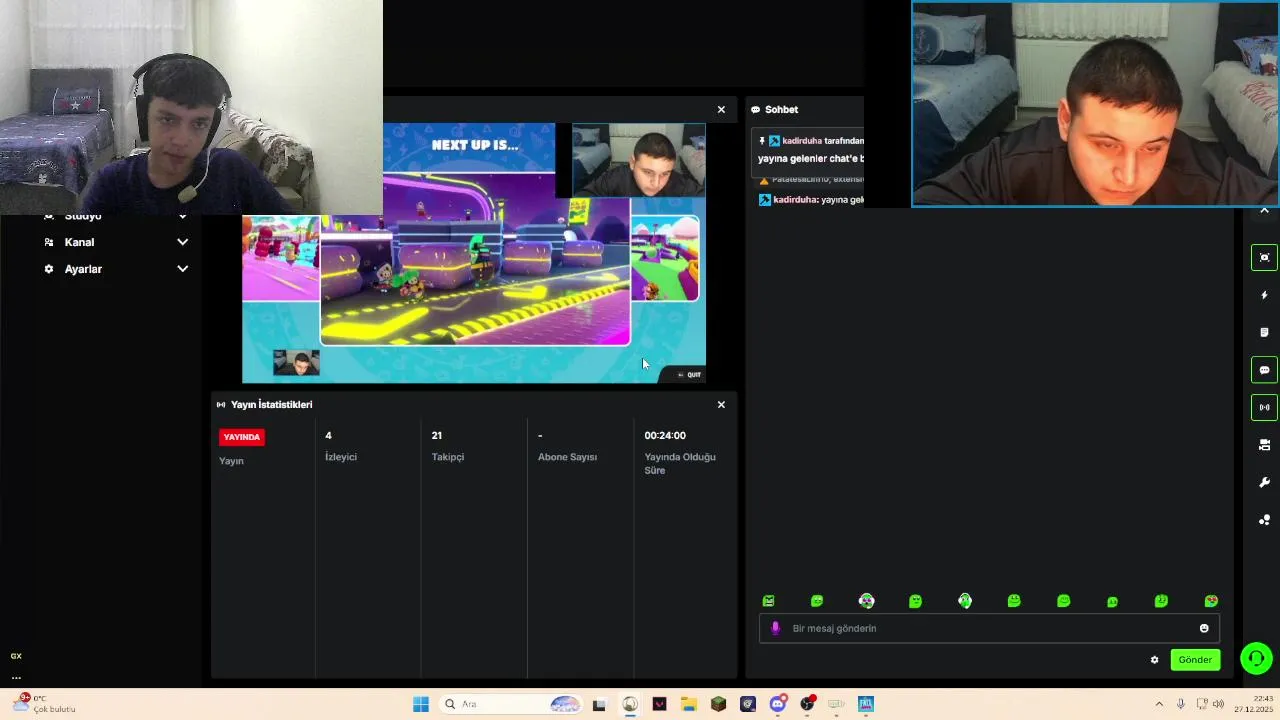Open the stream preview panel icon in sidebar
The image size is (1280, 720).
[x=1264, y=258]
